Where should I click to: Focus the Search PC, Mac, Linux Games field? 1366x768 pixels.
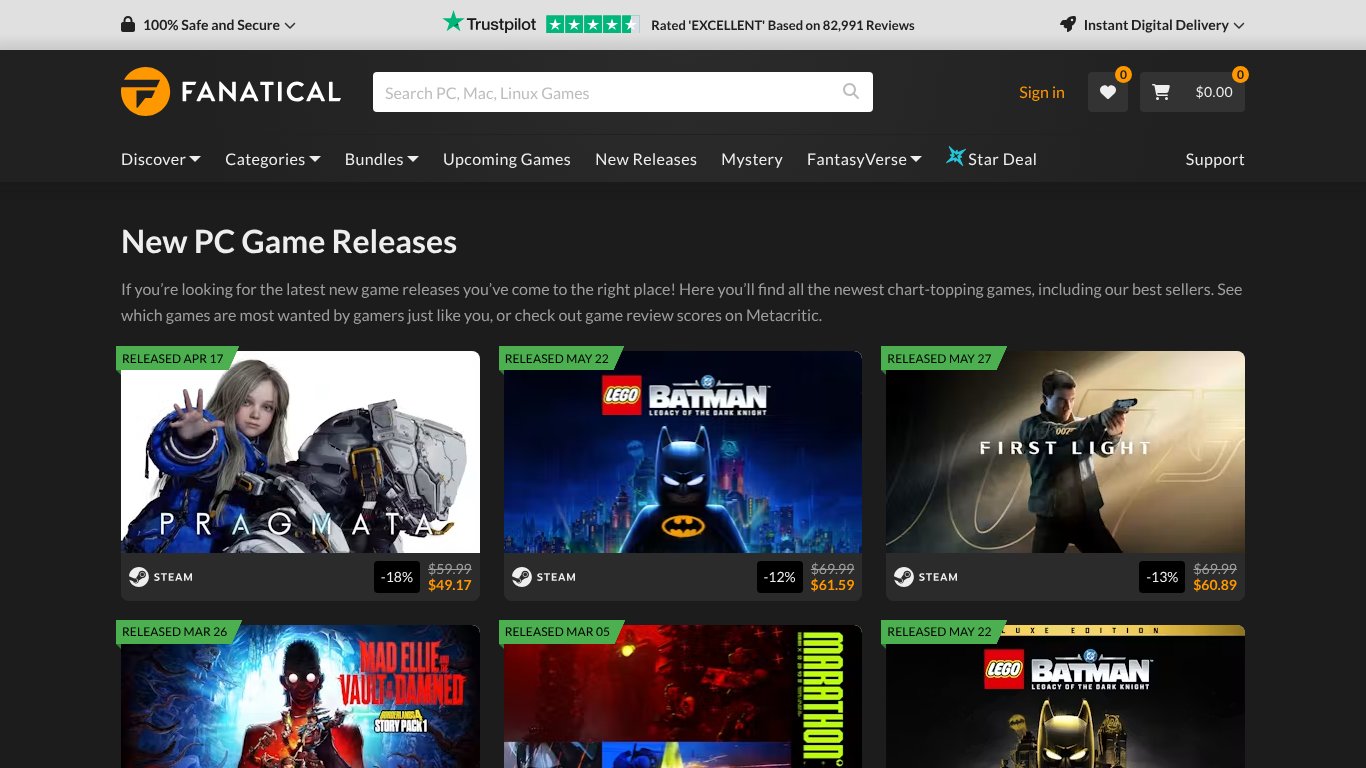click(606, 92)
